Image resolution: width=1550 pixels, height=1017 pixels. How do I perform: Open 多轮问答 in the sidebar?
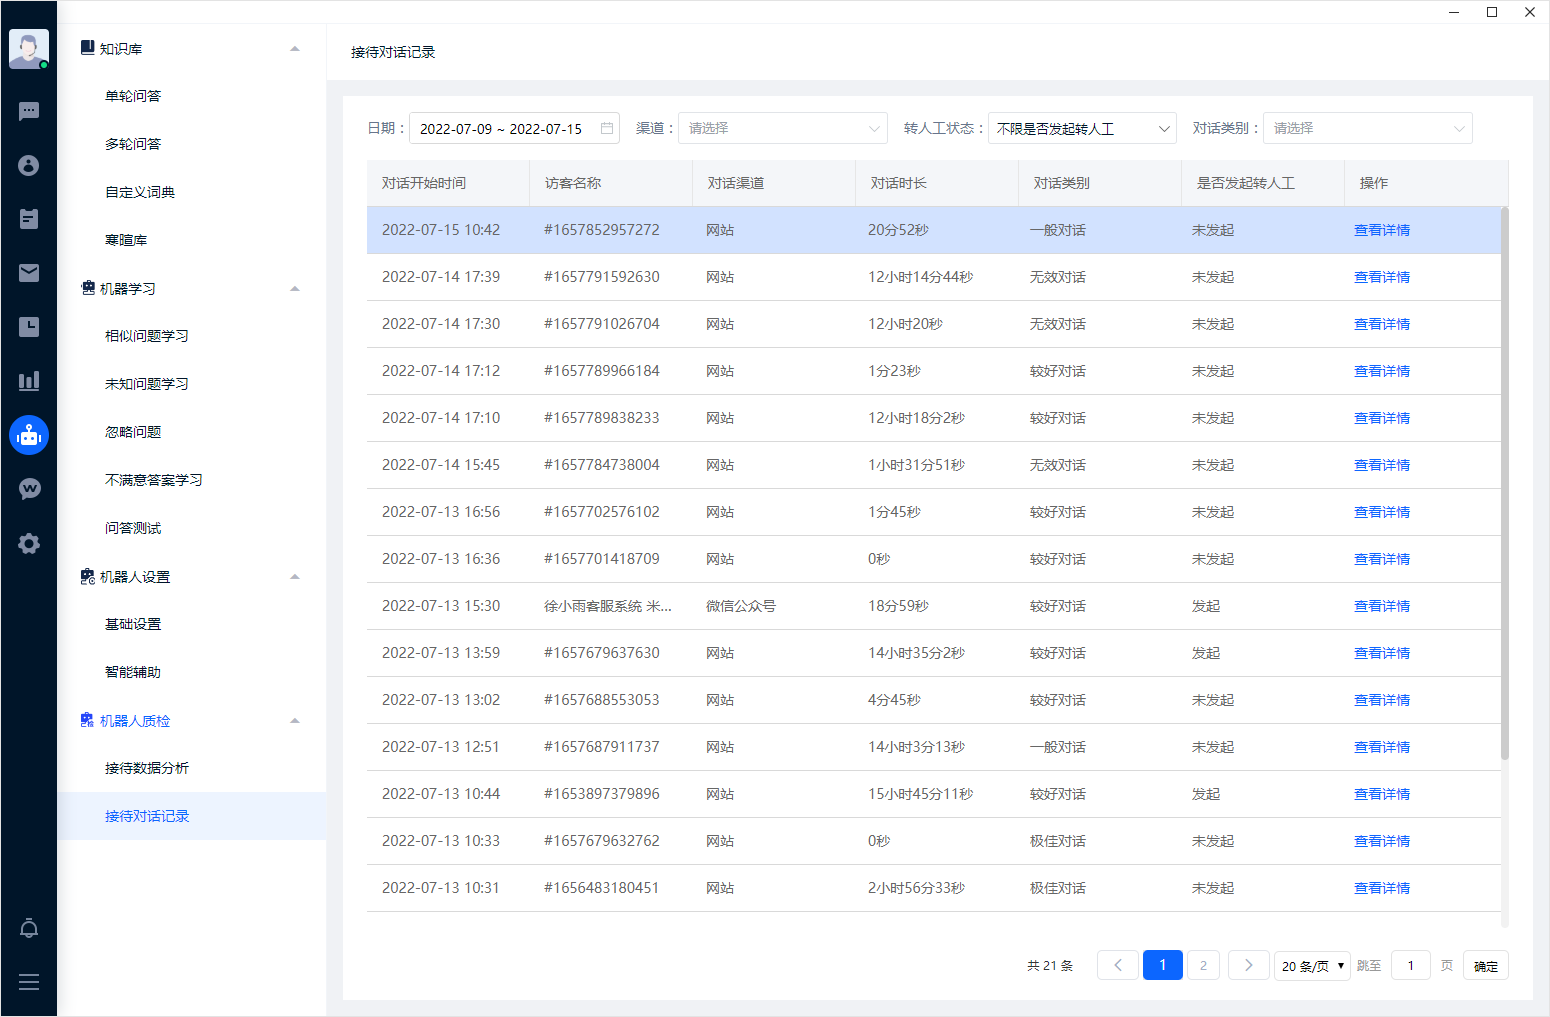(133, 144)
